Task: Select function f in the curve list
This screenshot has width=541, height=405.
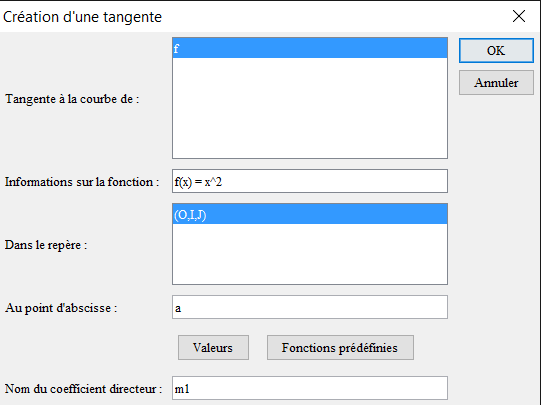Action: click(310, 48)
